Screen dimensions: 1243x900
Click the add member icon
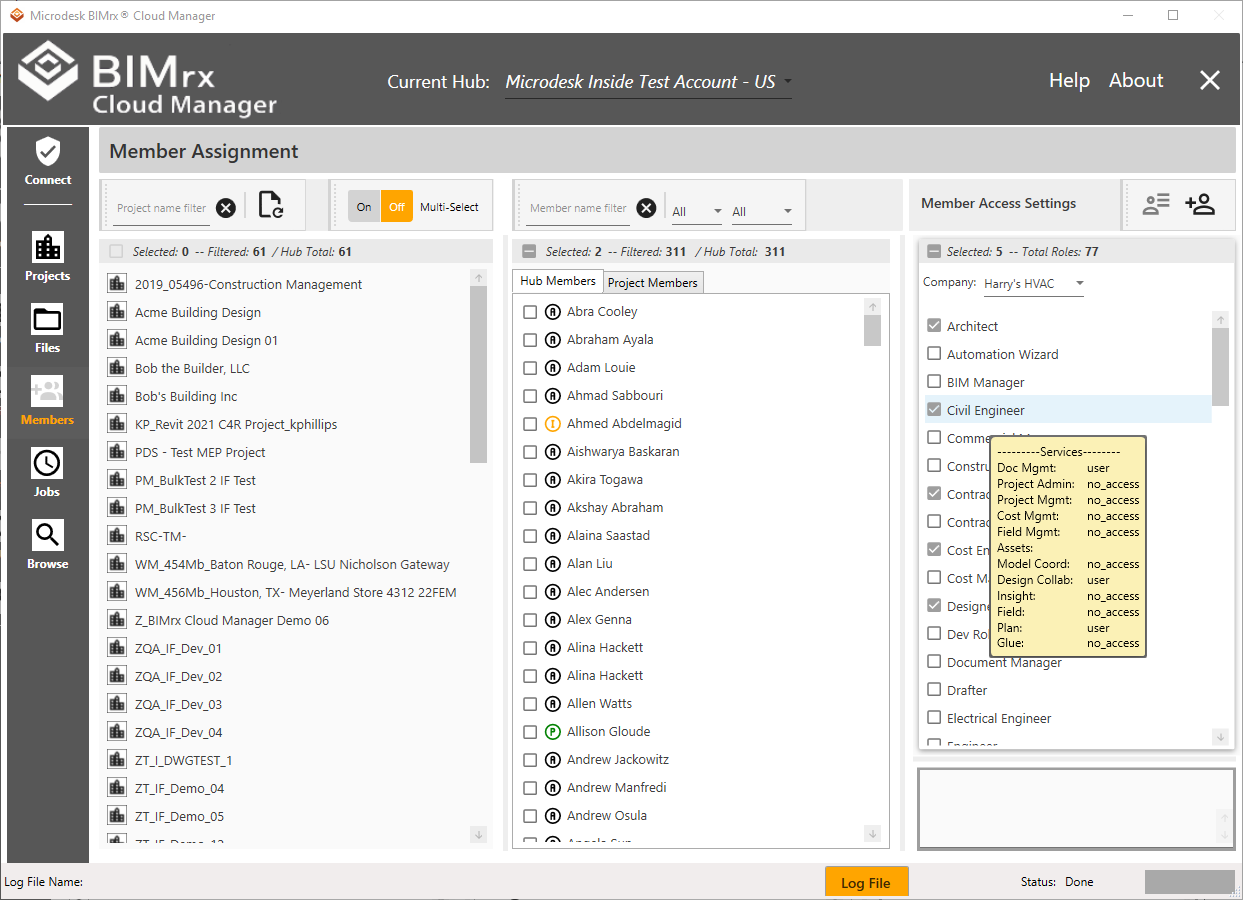point(1199,204)
